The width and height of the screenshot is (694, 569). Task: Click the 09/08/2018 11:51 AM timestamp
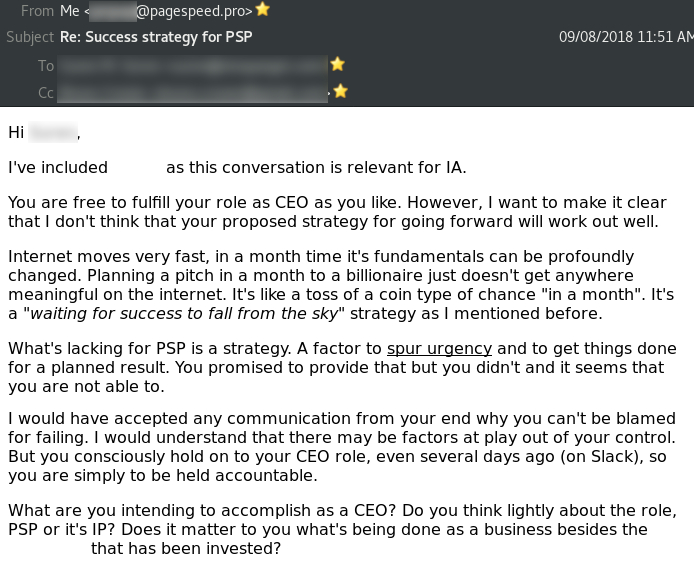coord(626,37)
